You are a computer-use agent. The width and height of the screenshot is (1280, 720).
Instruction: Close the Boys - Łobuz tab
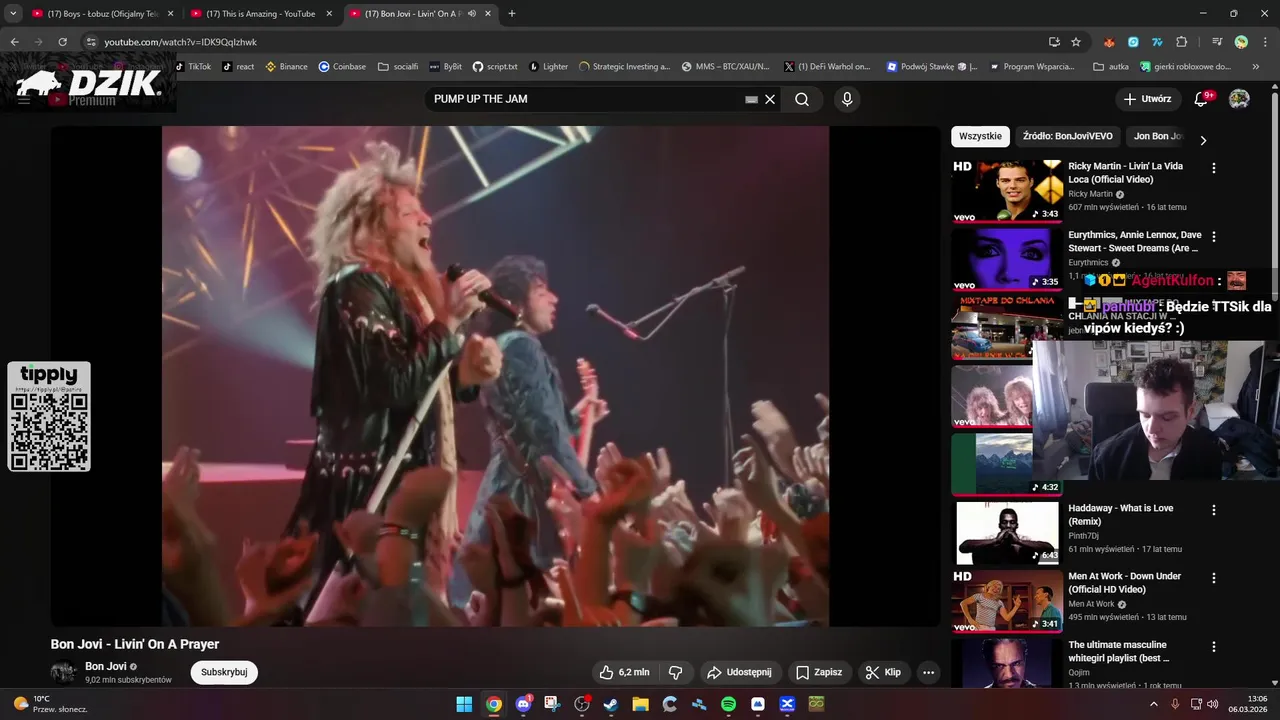coord(170,14)
